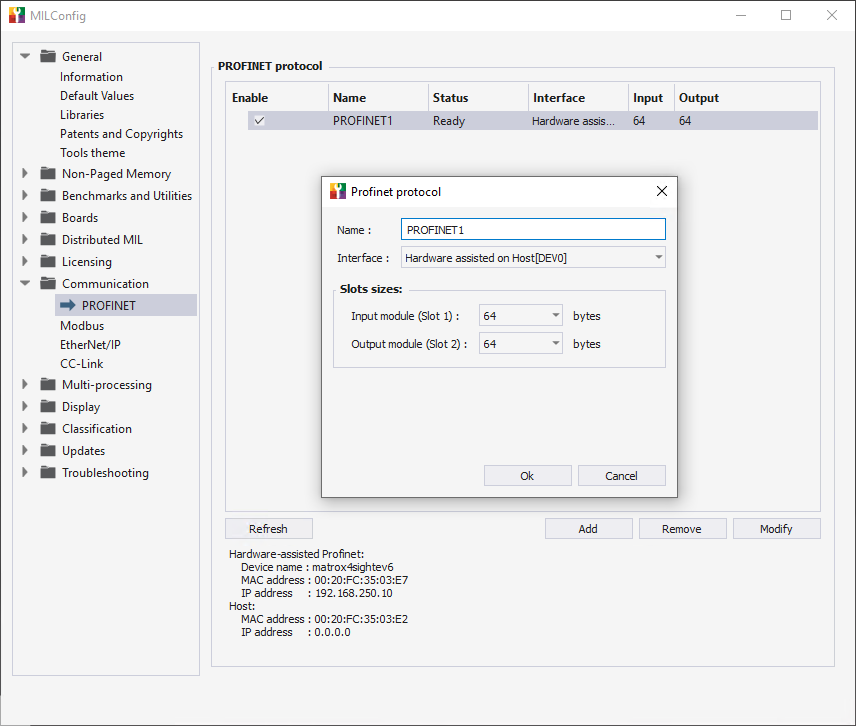
Task: Collapse the Communication tree node
Action: 25,284
